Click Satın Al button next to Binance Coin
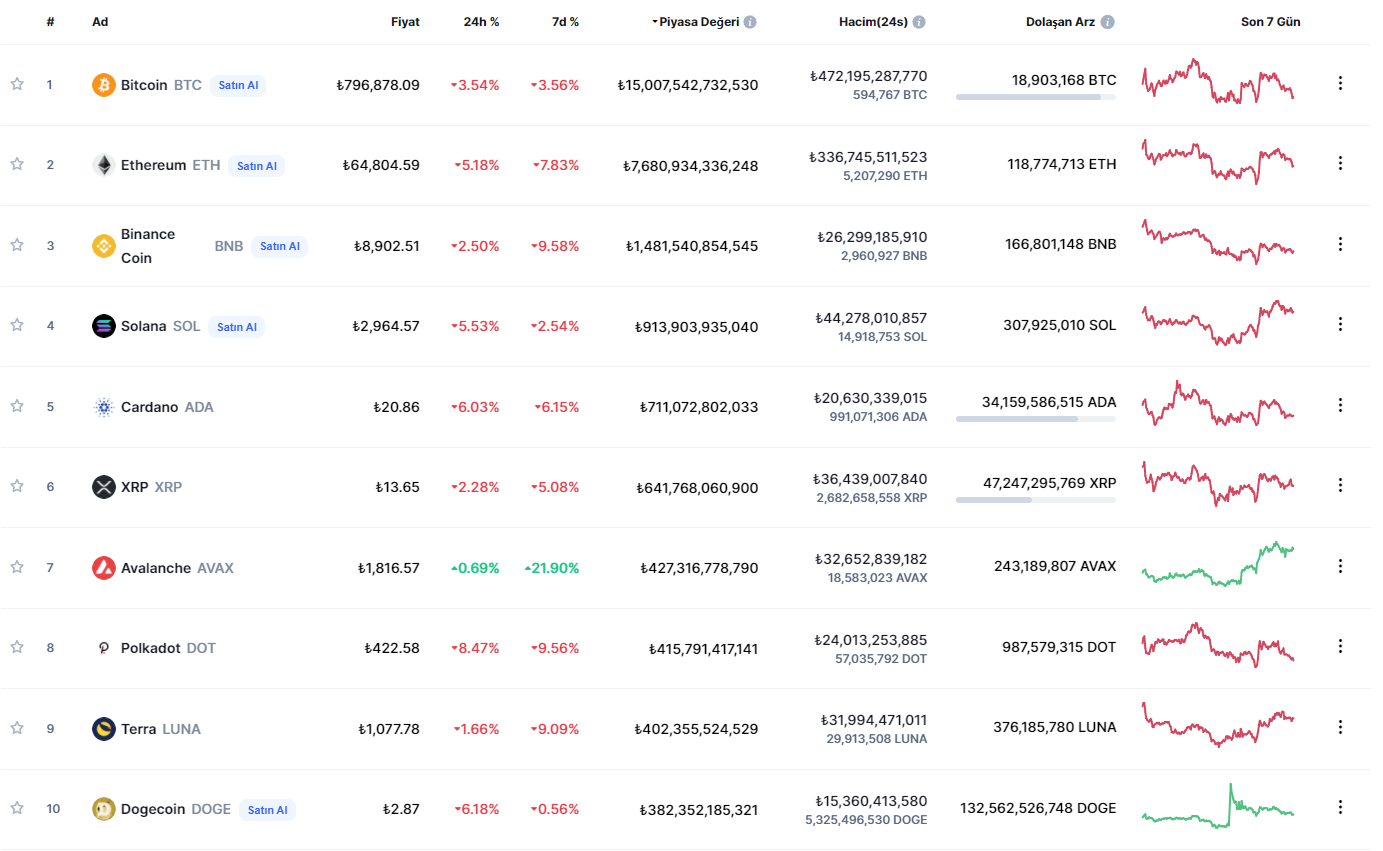Viewport: 1383px width, 851px height. 279,246
